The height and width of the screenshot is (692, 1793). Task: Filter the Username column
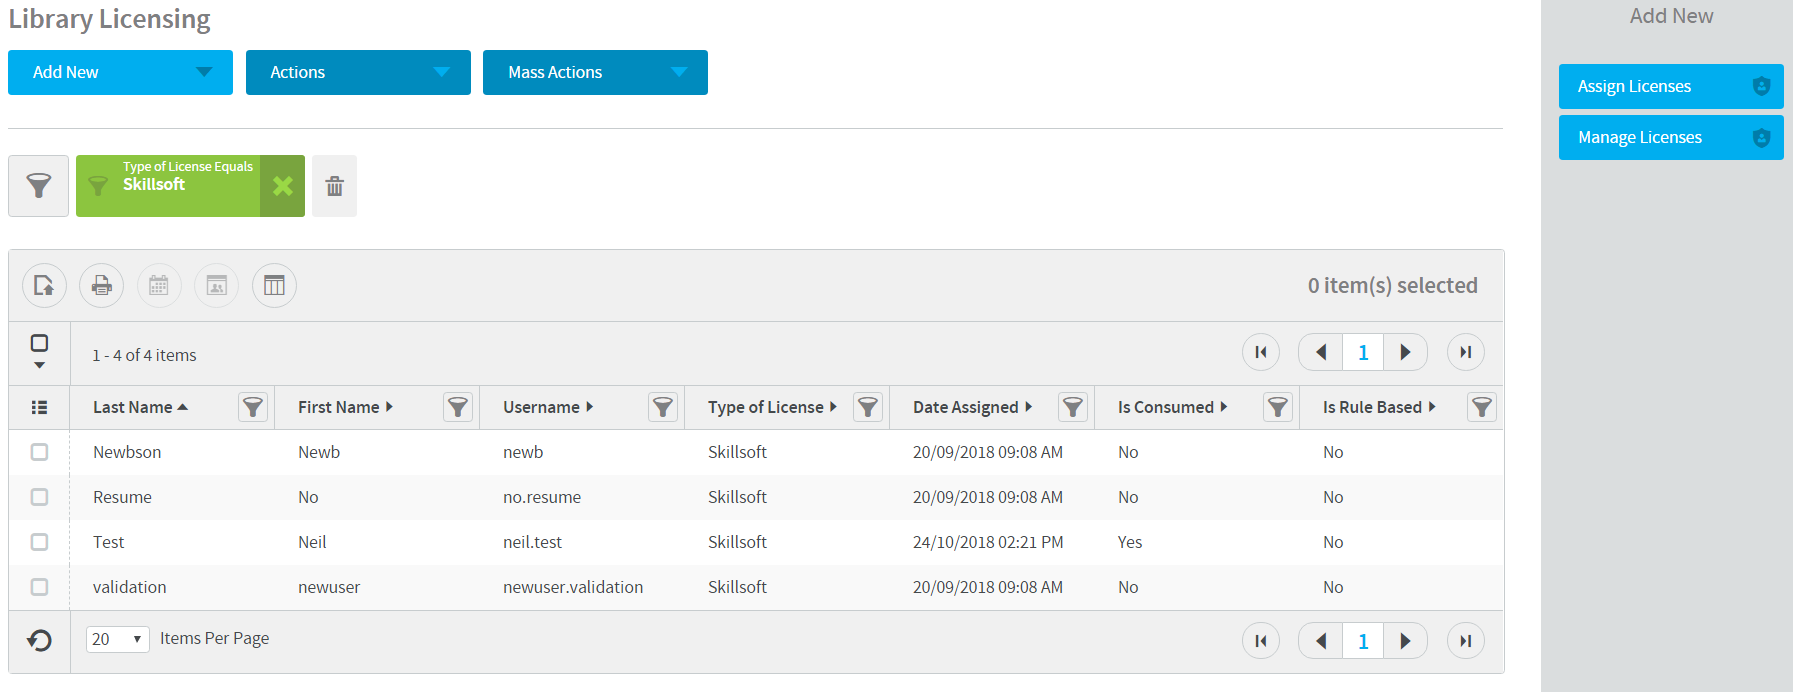pyautogui.click(x=663, y=407)
